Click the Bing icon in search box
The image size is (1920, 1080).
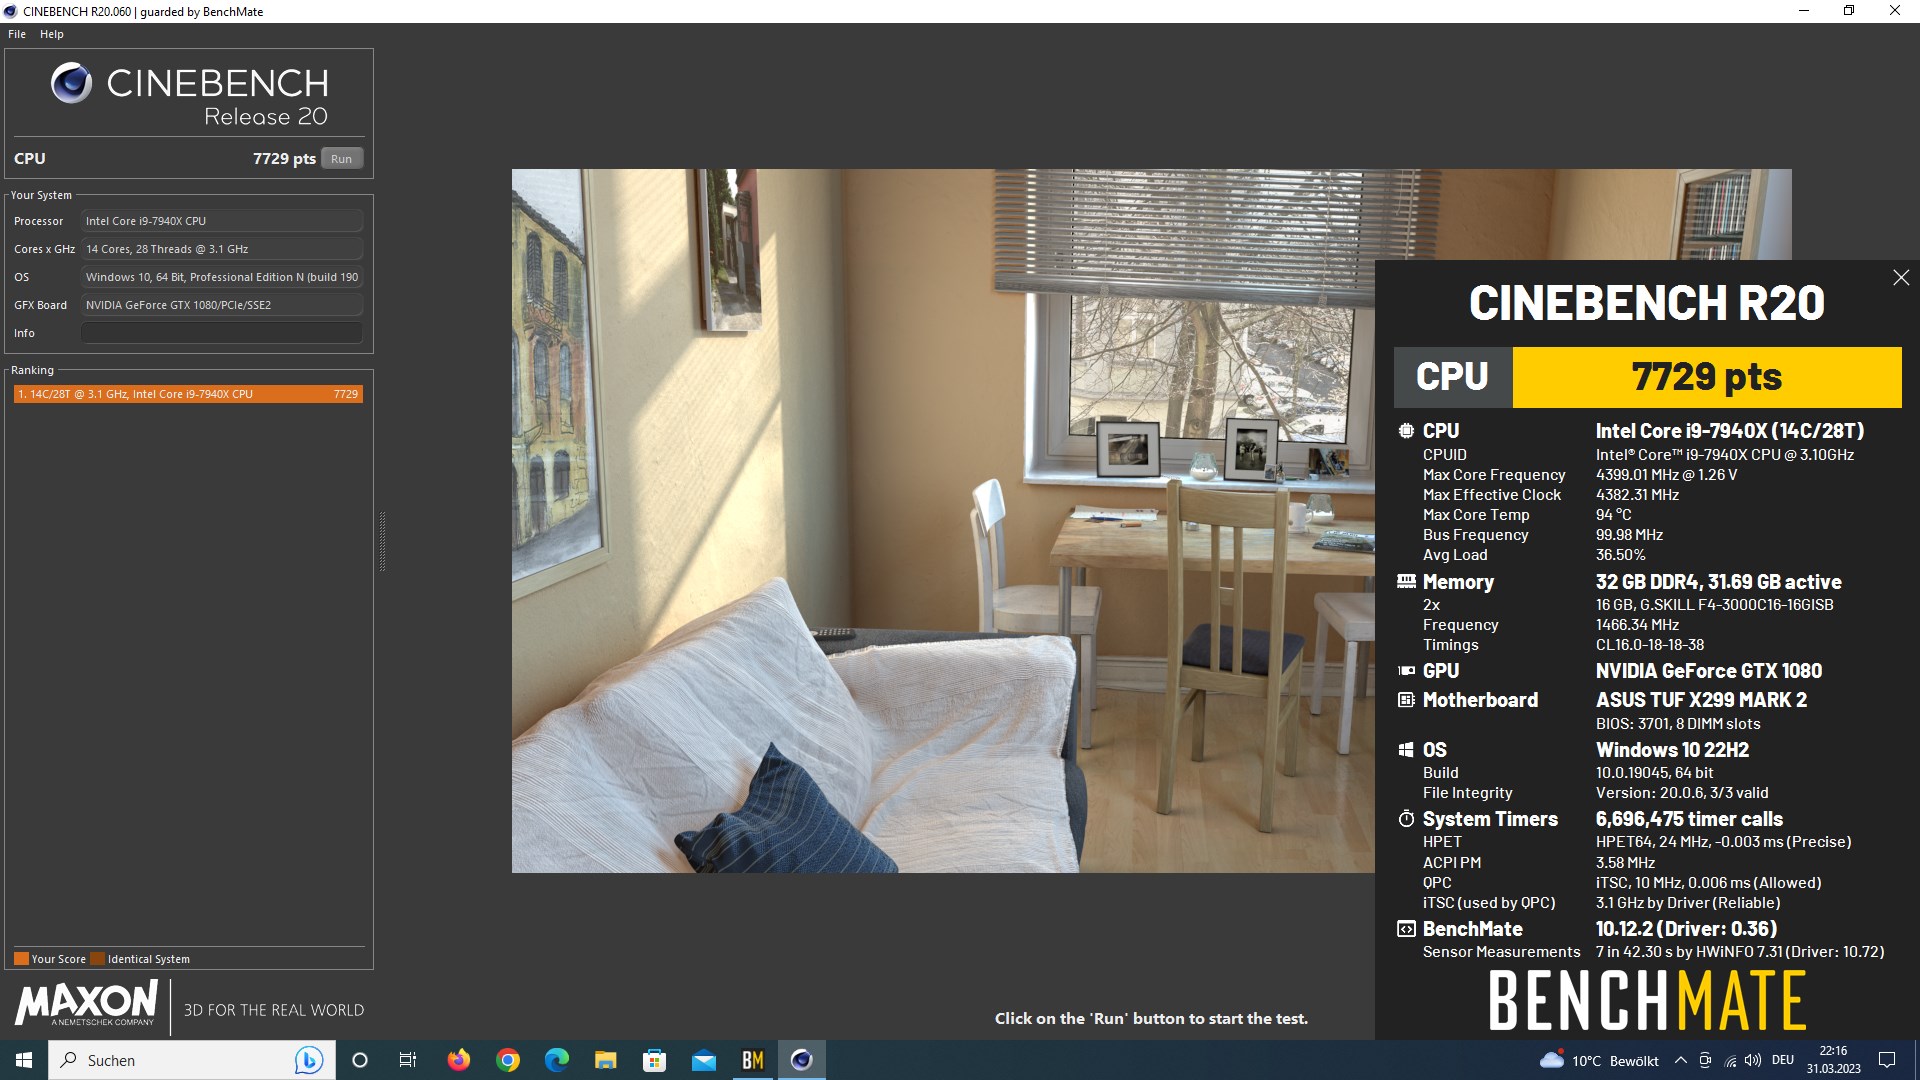tap(308, 1060)
